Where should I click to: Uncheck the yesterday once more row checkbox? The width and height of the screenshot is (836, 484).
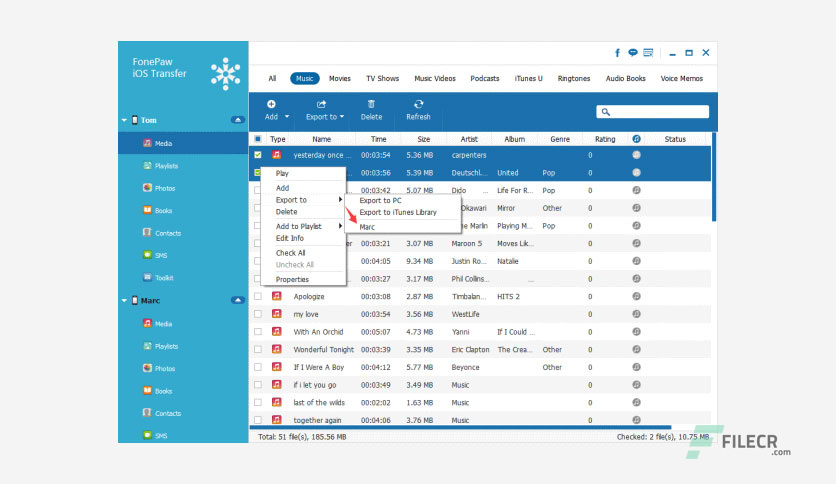click(x=258, y=155)
